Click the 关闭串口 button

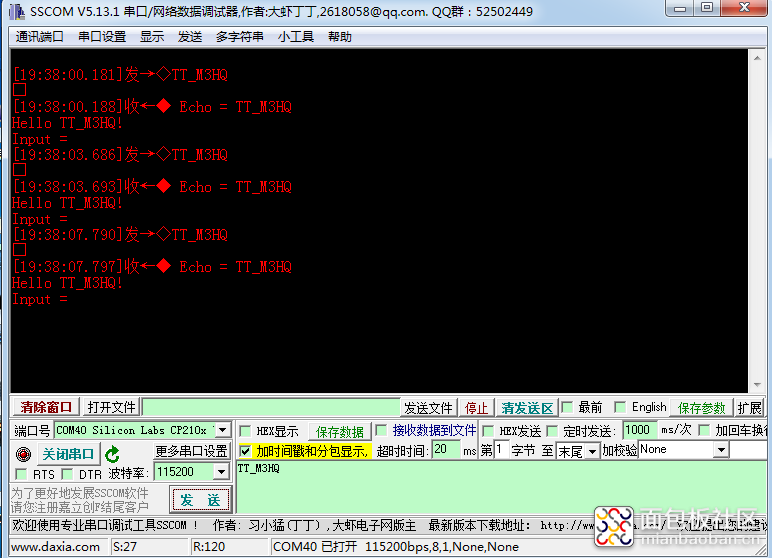(x=68, y=454)
